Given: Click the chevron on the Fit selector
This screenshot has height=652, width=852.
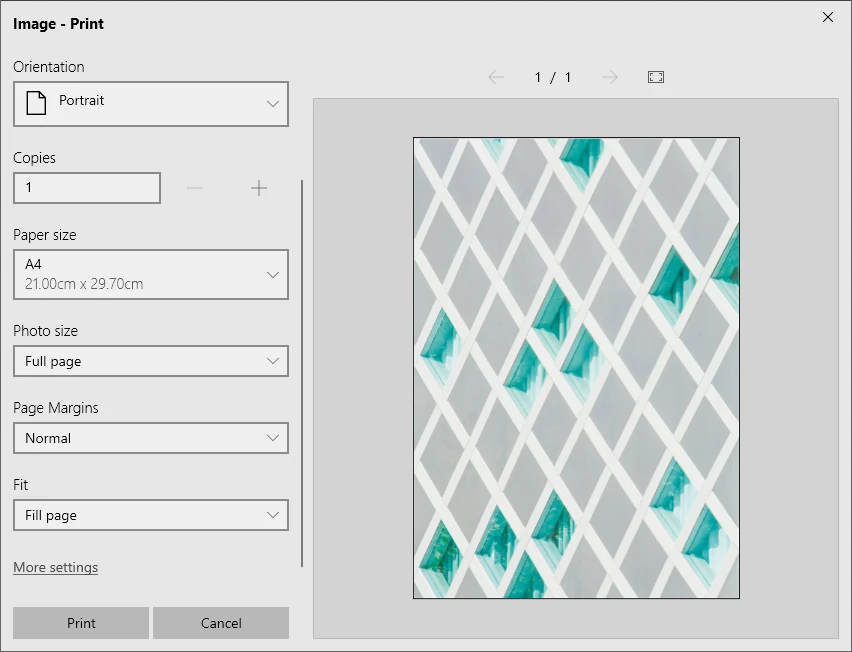Looking at the screenshot, I should click(272, 515).
